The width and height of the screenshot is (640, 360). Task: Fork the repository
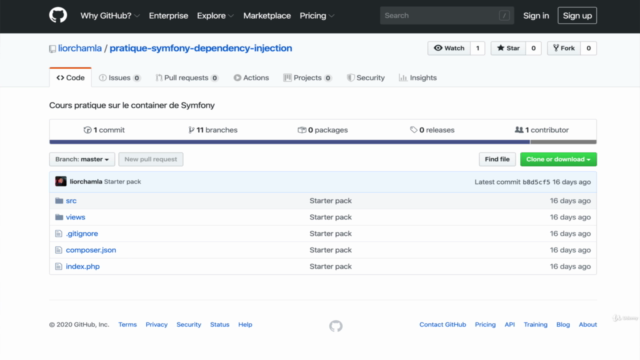tap(564, 48)
